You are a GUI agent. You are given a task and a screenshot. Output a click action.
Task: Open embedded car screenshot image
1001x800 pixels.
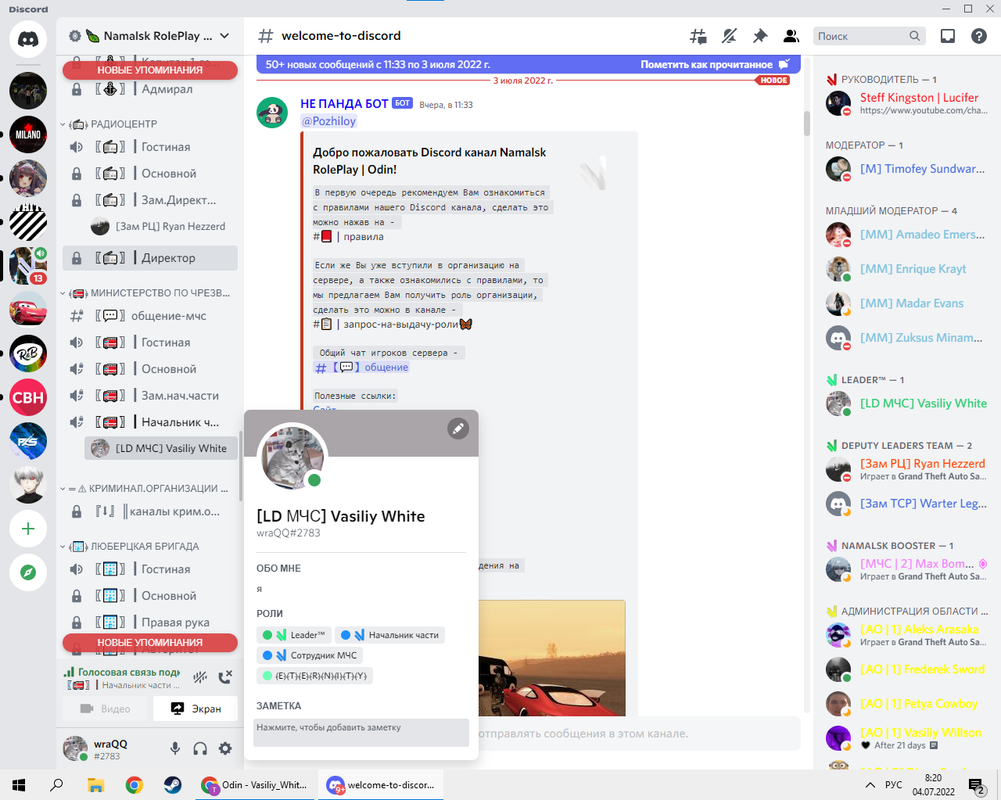point(552,658)
